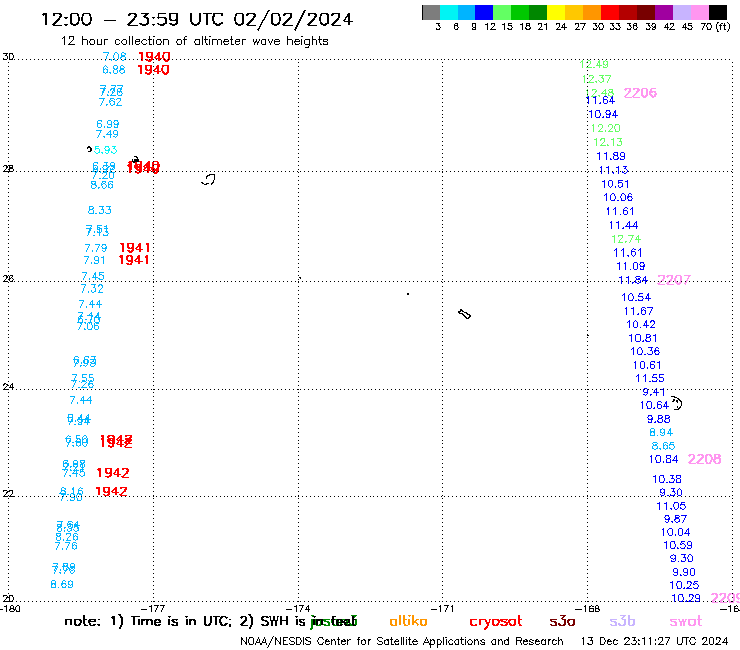The width and height of the screenshot is (740, 650).
Task: Click the wave height value '8.69'
Action: [x=62, y=584]
